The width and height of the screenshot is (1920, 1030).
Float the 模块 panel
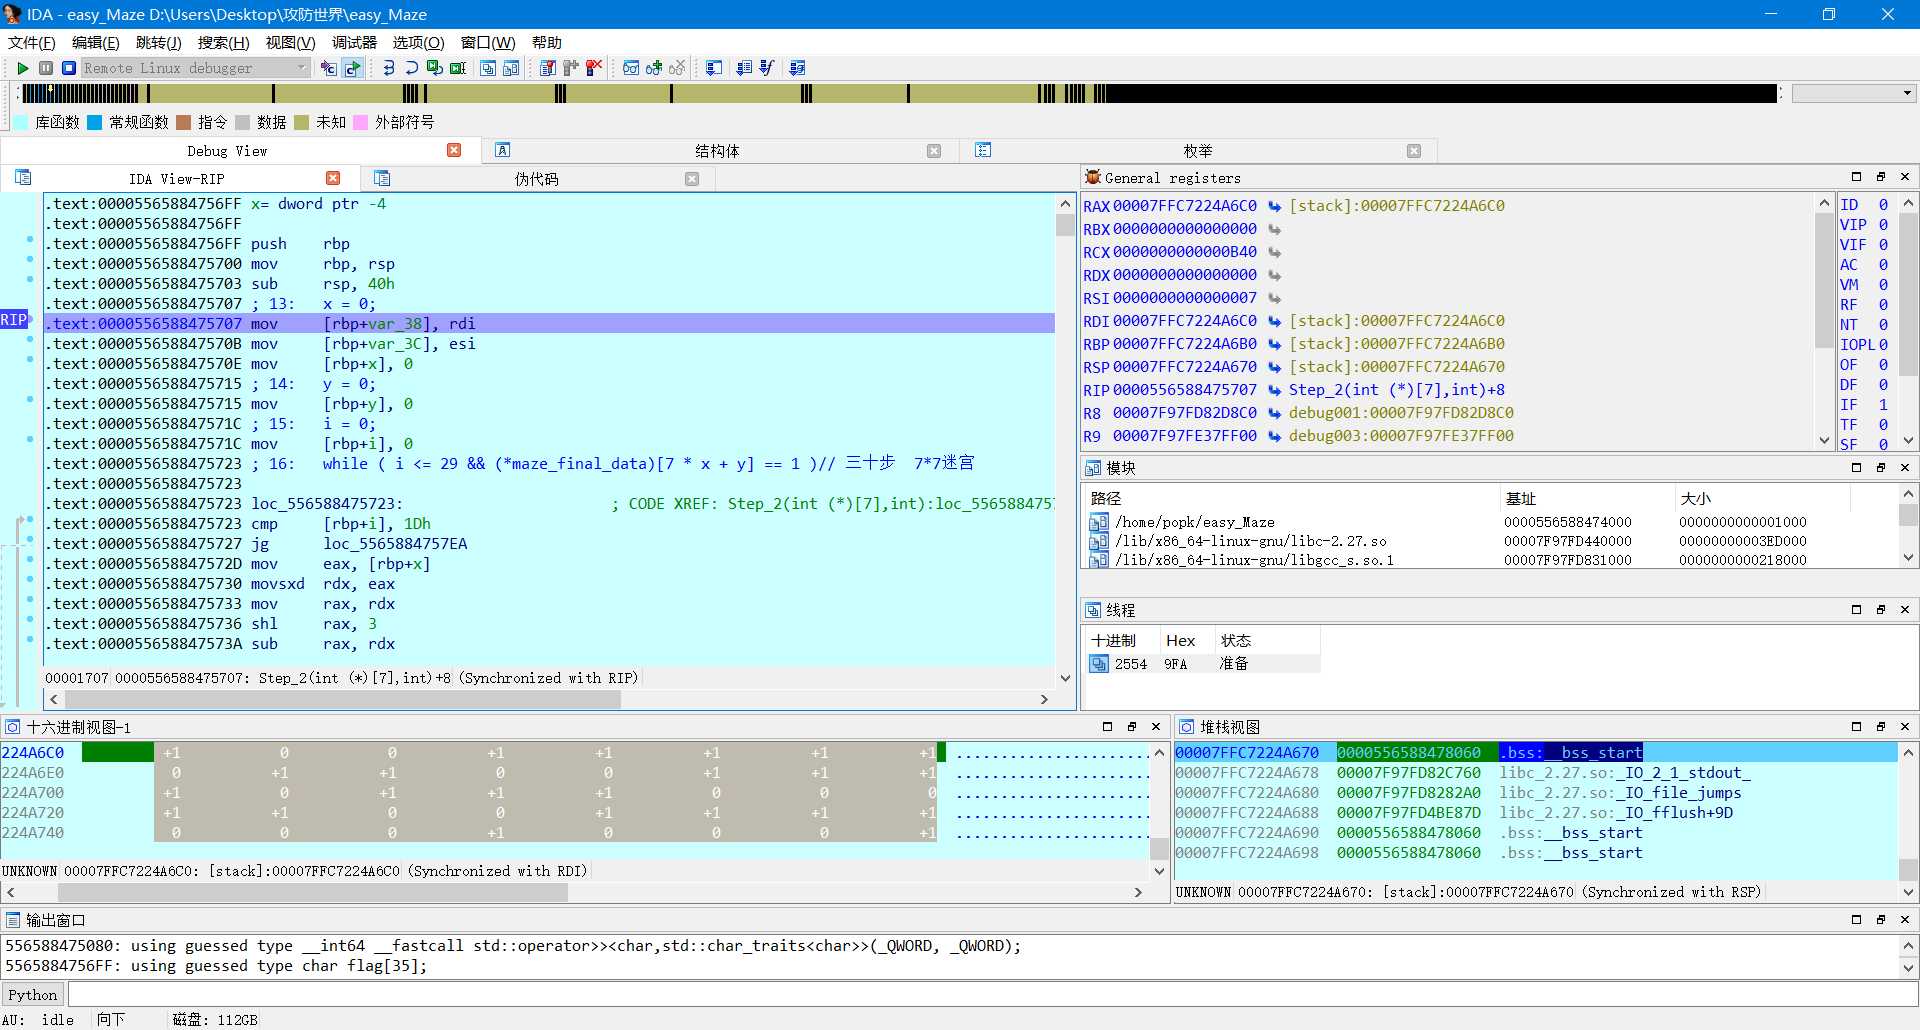[x=1881, y=467]
